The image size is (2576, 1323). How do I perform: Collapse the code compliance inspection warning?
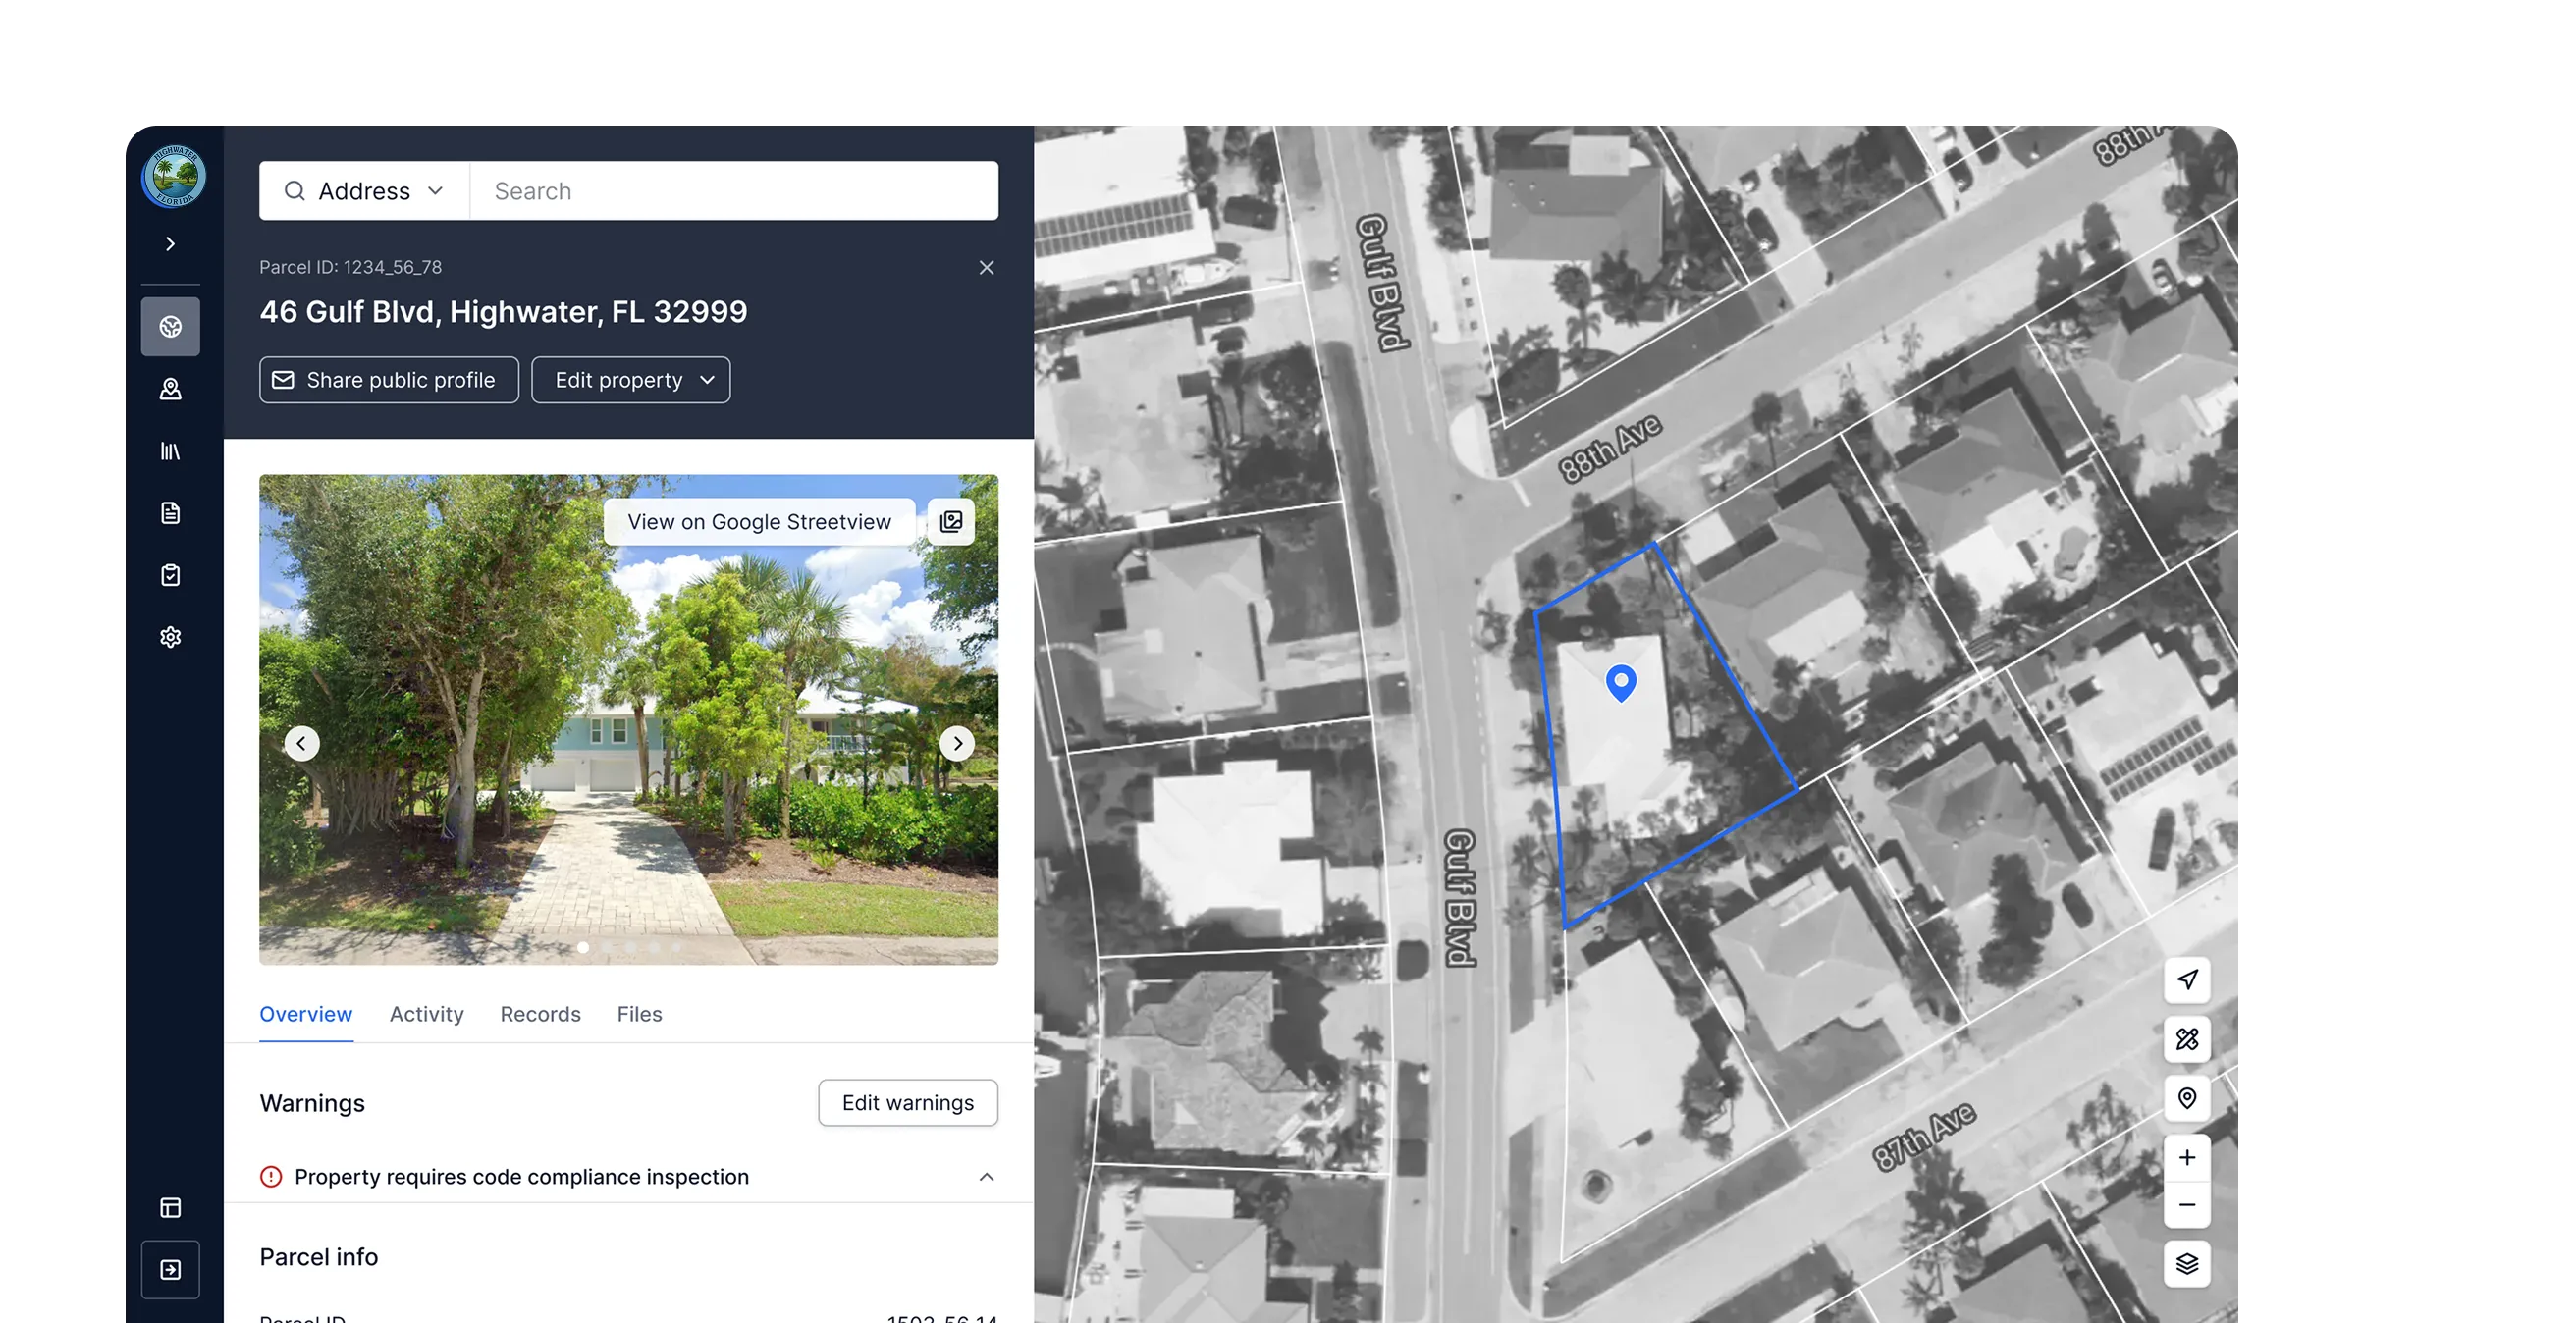pos(986,1177)
